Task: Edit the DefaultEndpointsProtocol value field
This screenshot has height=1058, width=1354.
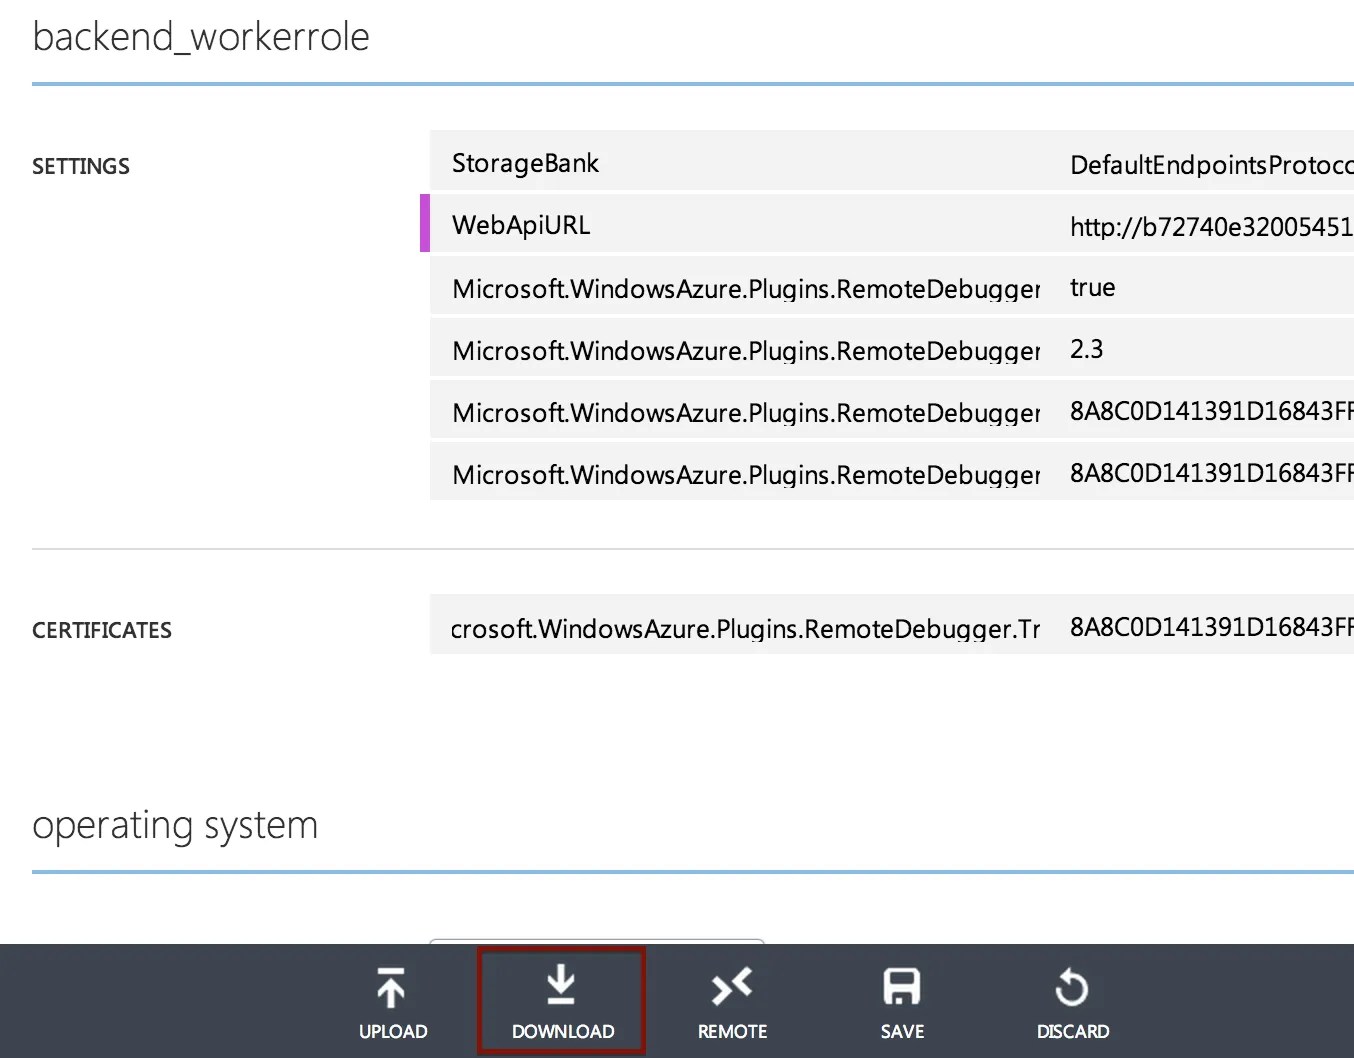Action: pos(1211,165)
